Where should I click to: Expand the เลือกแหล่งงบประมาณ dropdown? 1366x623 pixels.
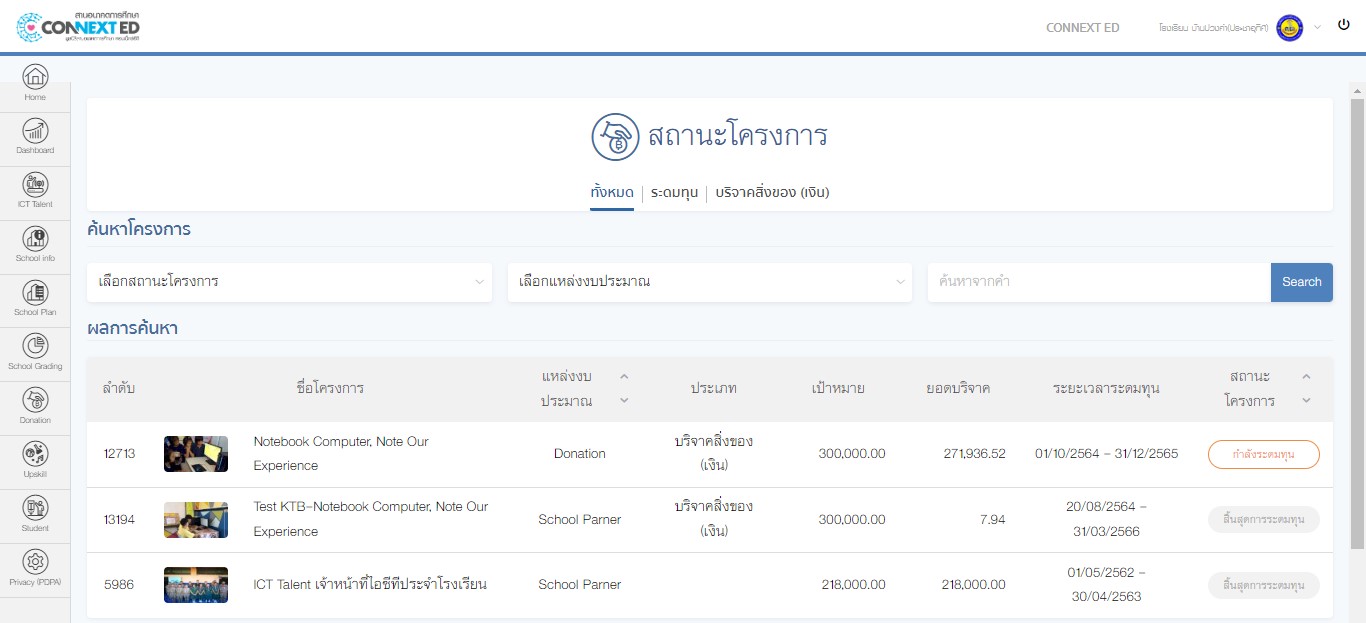tap(709, 282)
